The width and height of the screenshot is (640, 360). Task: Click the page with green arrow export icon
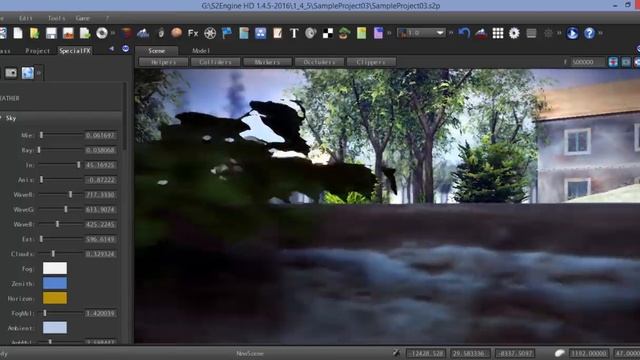pos(85,33)
